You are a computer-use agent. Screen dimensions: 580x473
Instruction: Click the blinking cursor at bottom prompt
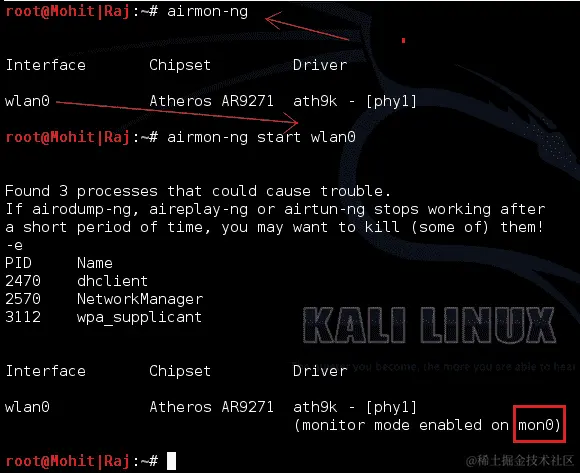(x=171, y=461)
